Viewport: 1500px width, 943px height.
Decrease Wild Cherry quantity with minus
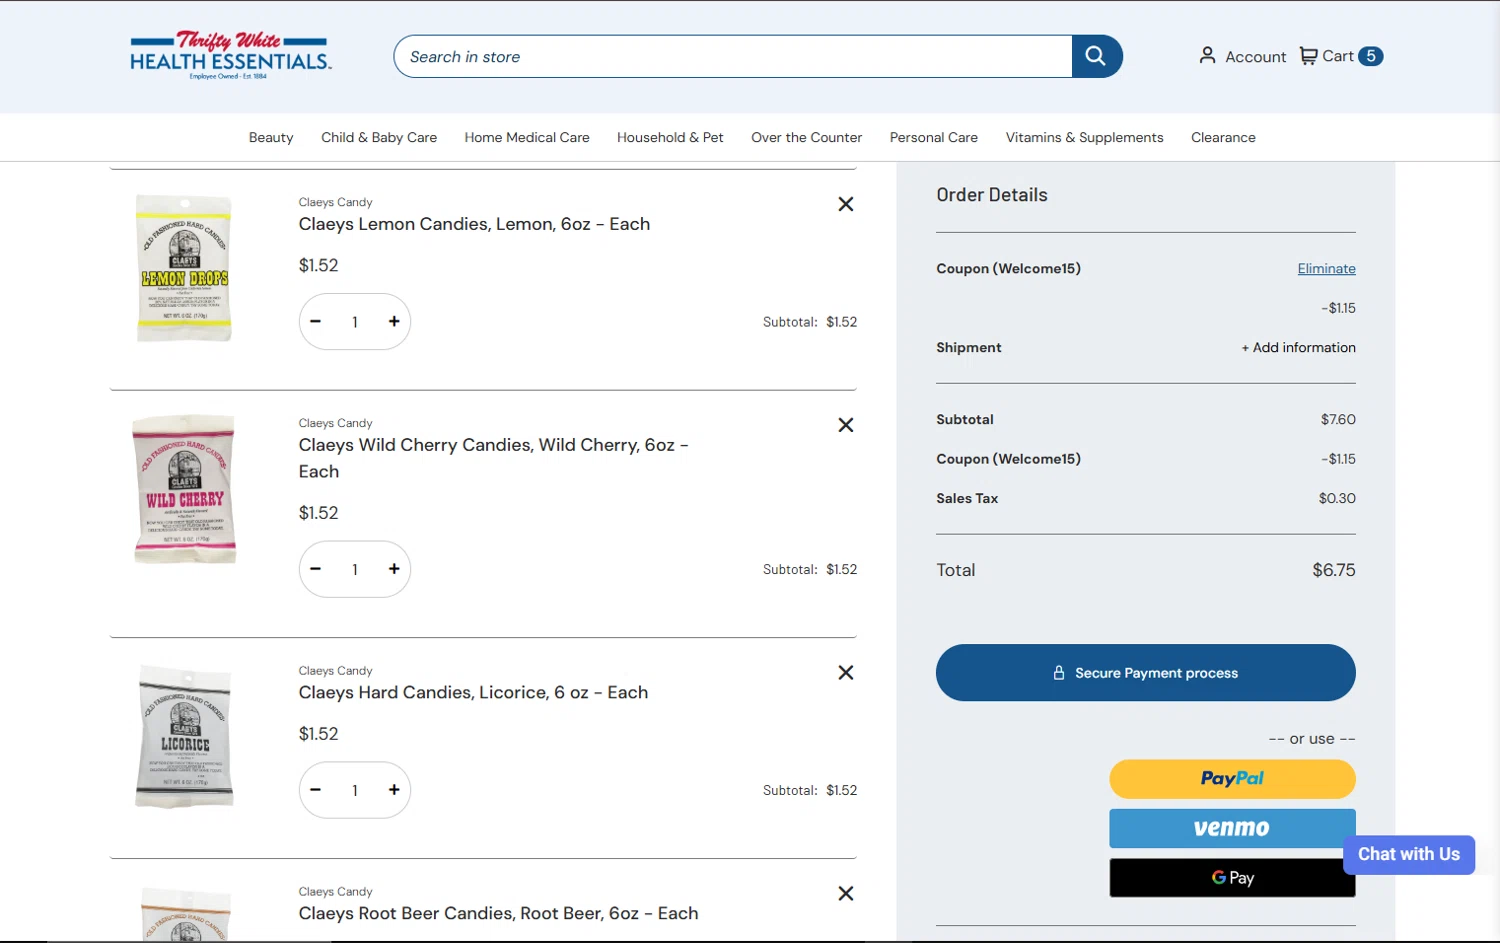point(316,569)
